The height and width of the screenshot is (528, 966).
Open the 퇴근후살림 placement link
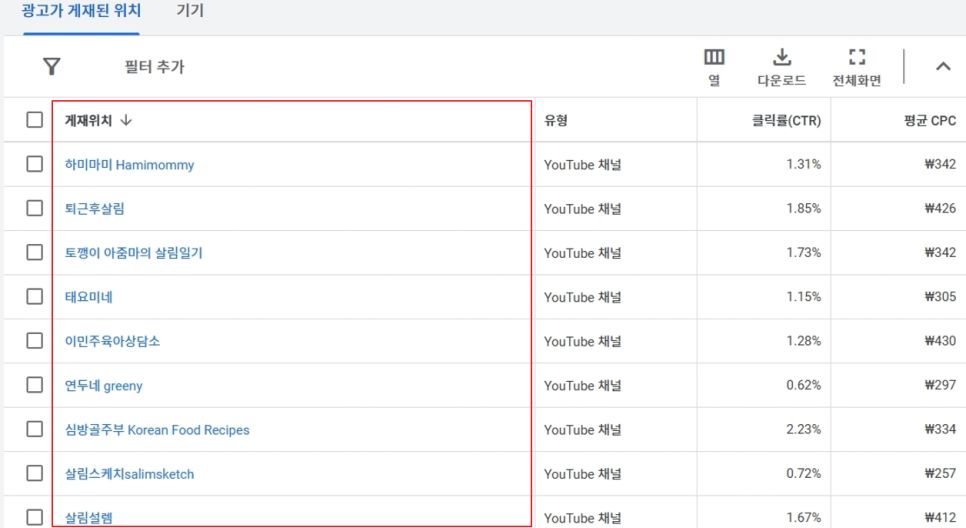pos(94,208)
